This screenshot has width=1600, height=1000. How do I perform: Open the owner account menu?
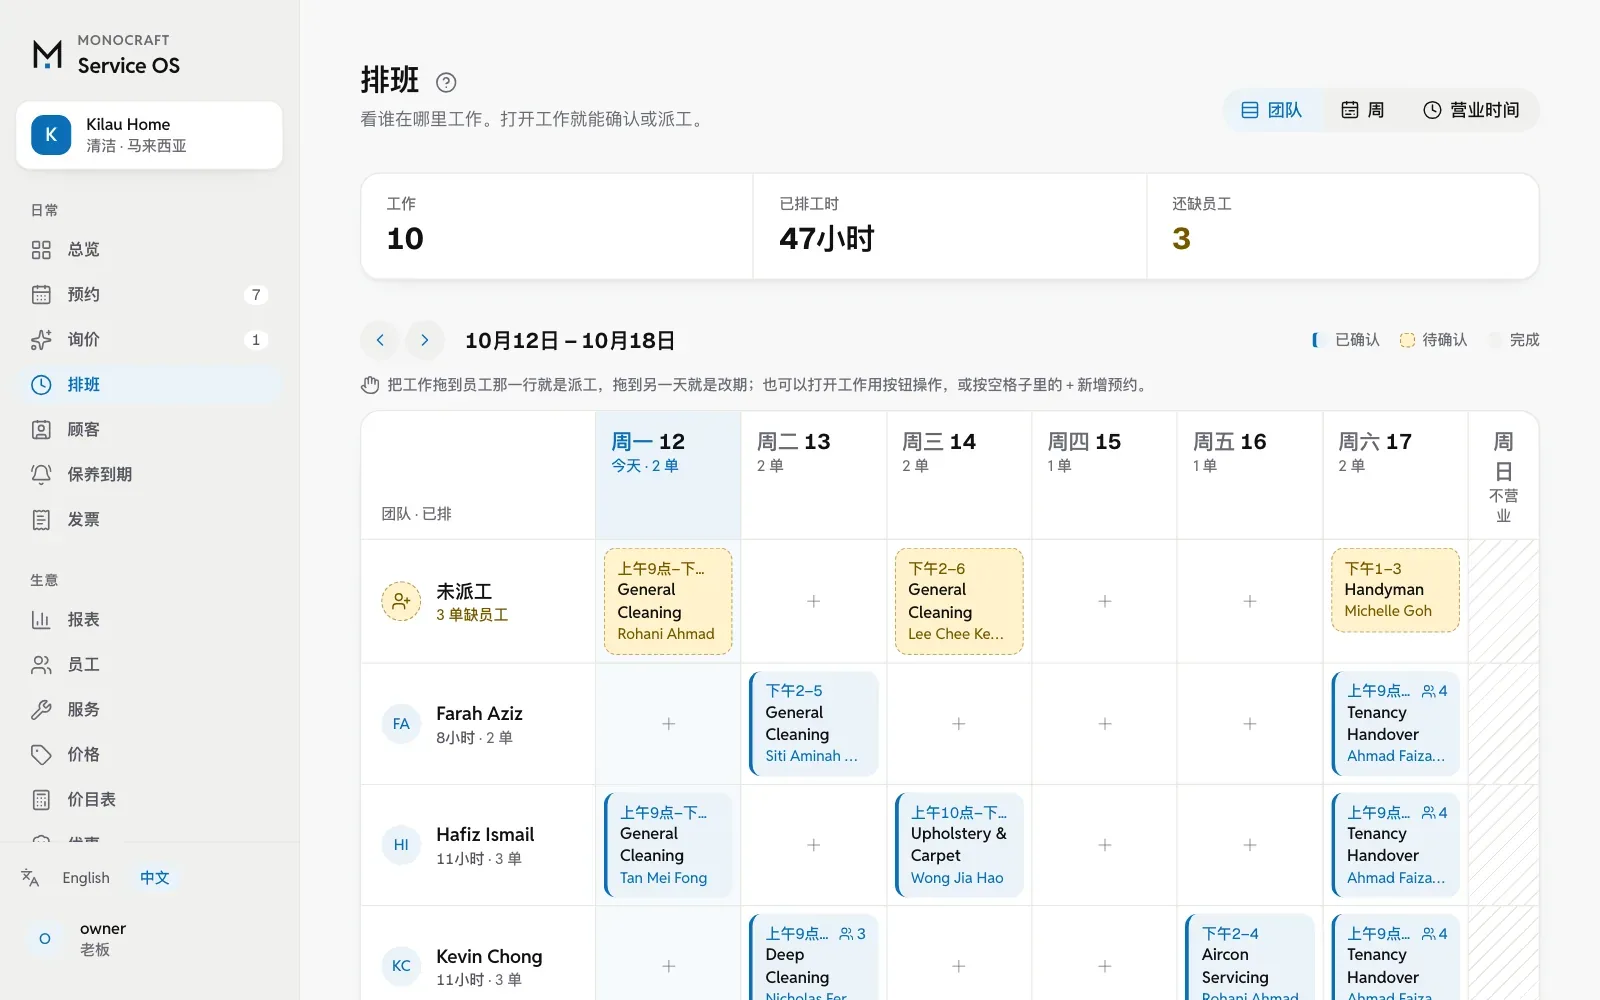point(149,939)
